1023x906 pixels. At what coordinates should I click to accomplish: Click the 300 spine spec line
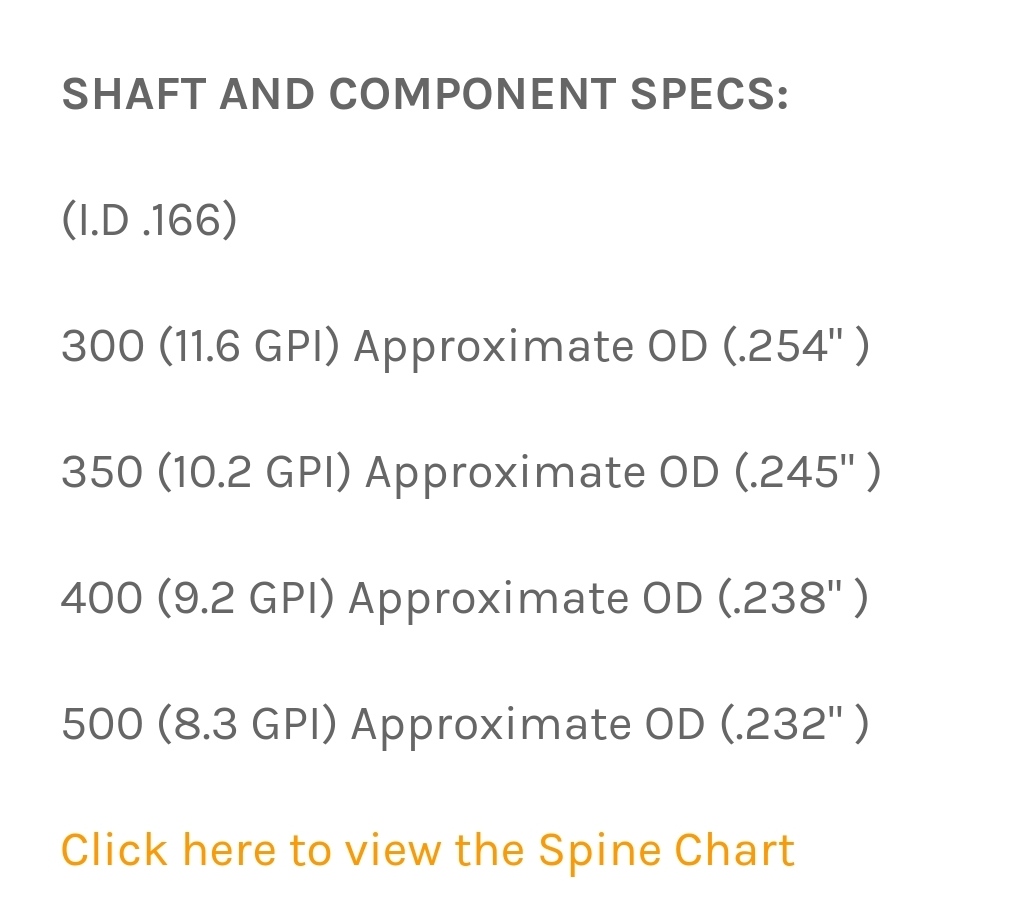tap(465, 347)
